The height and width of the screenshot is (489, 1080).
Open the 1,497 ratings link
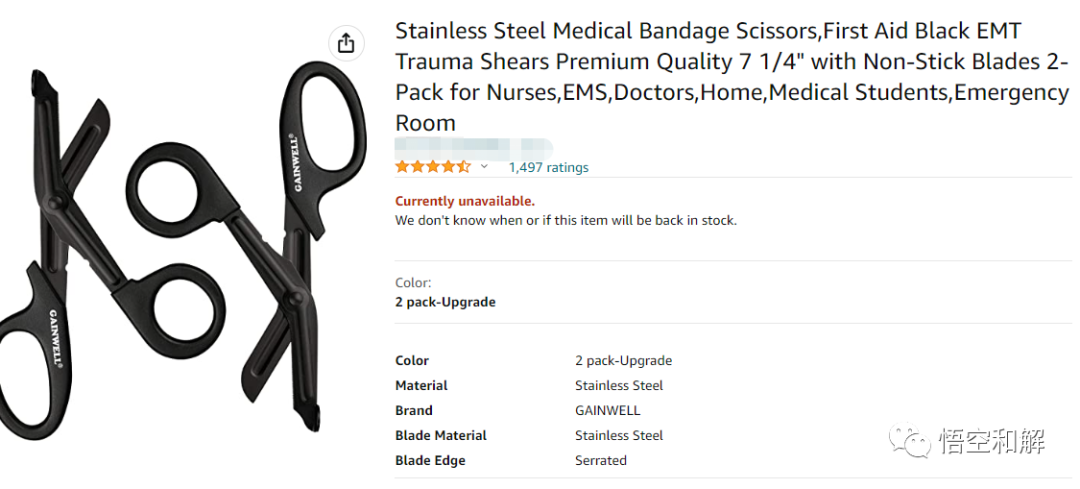(548, 167)
